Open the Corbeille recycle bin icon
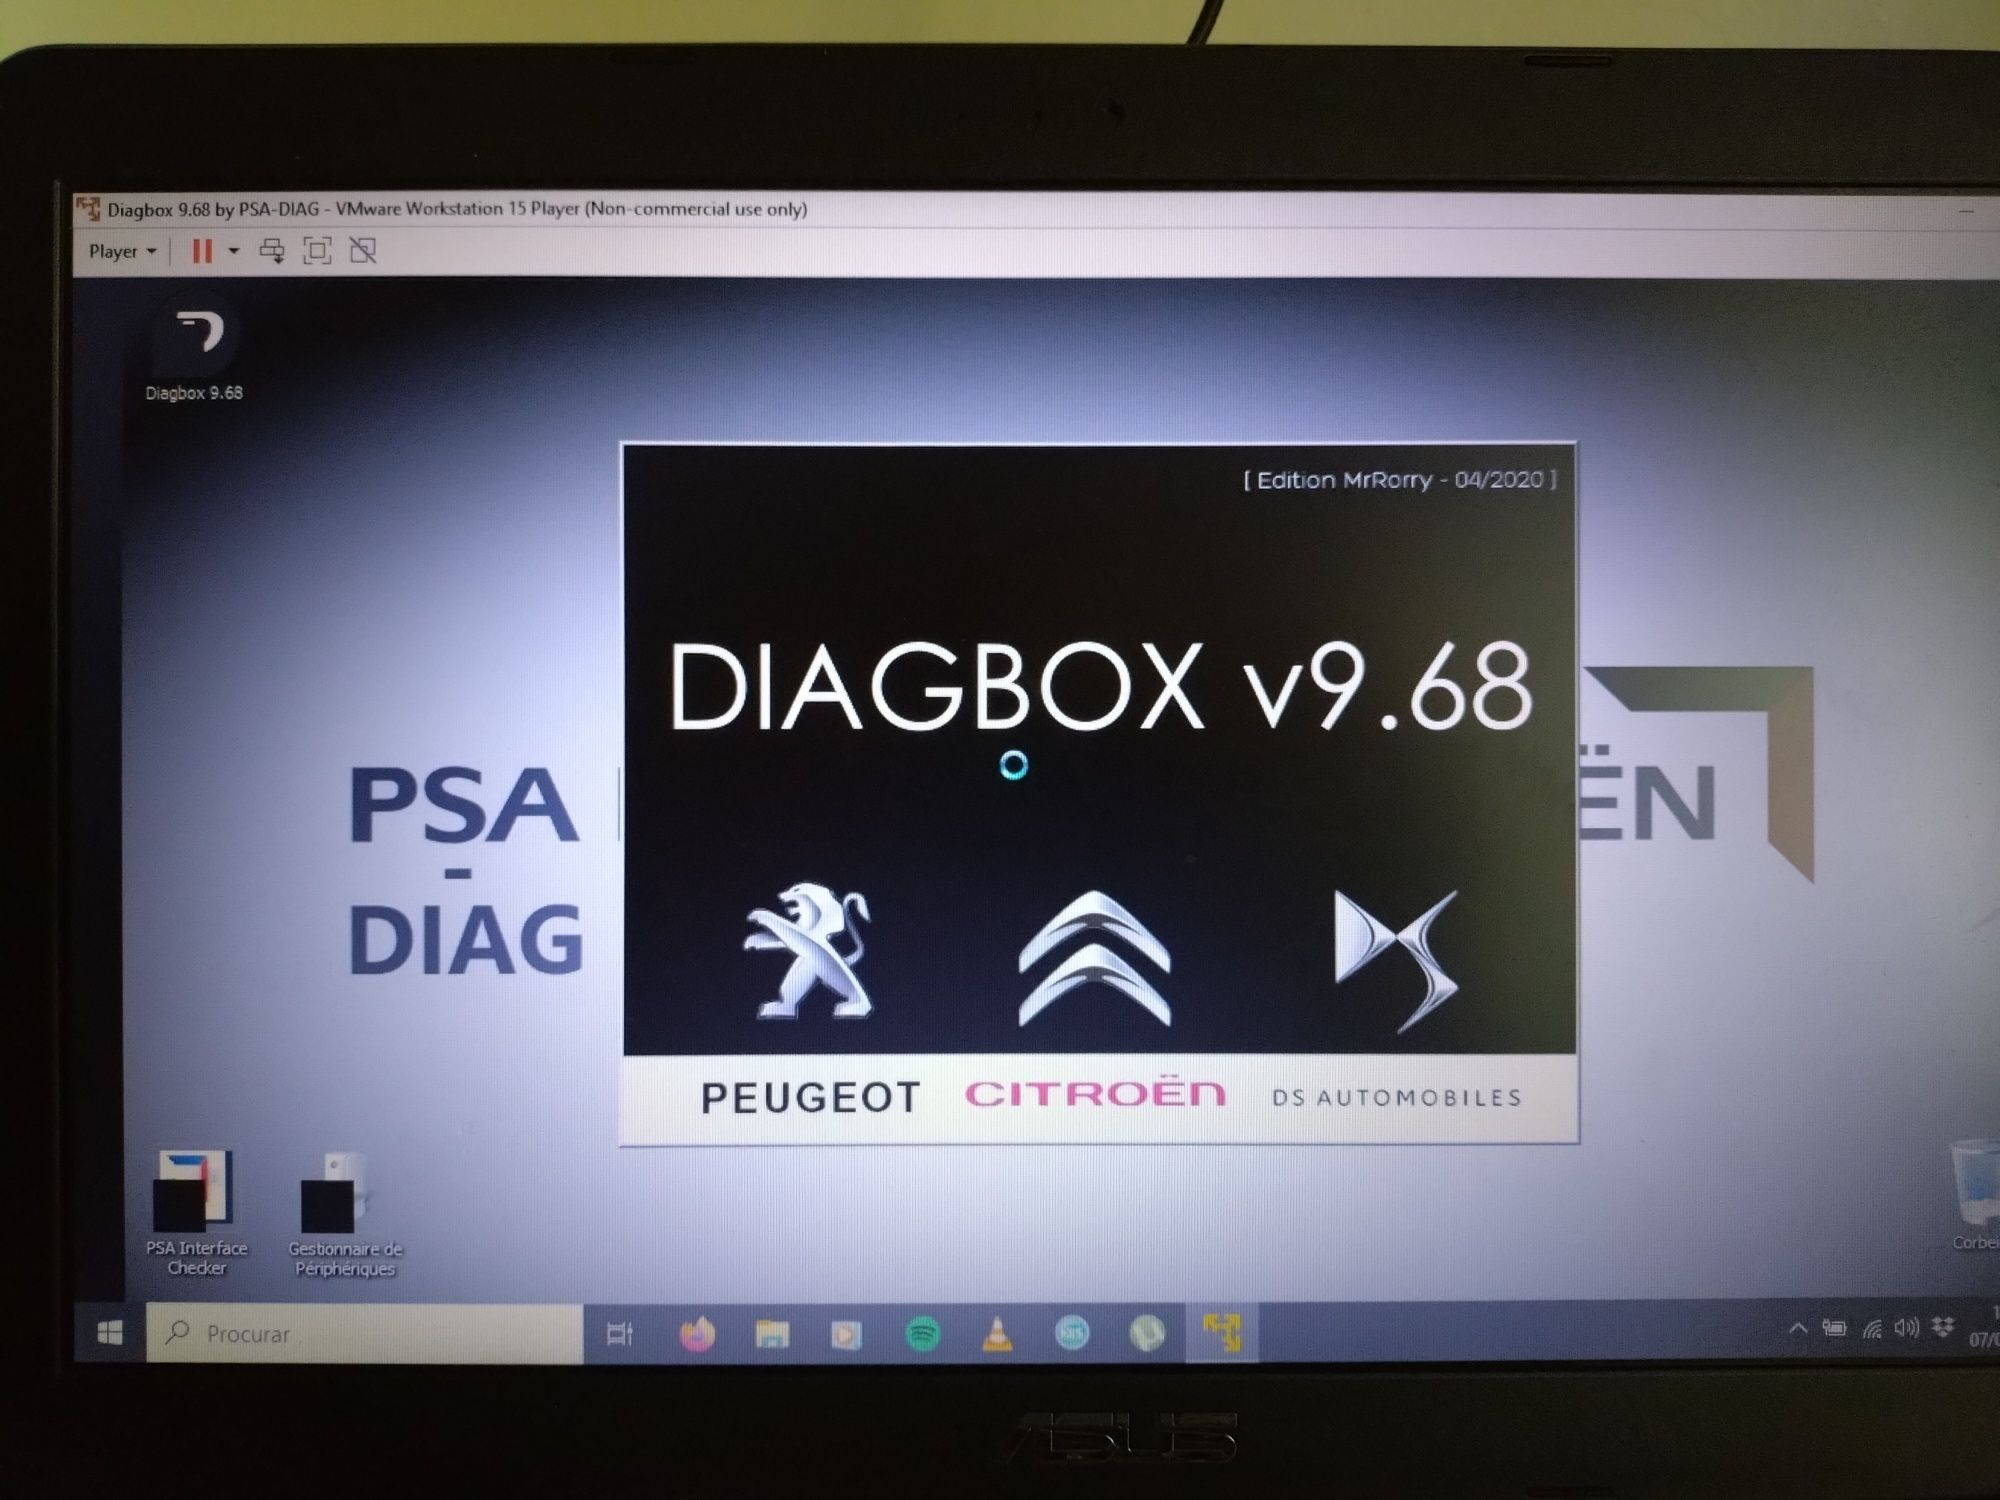 1975,1195
